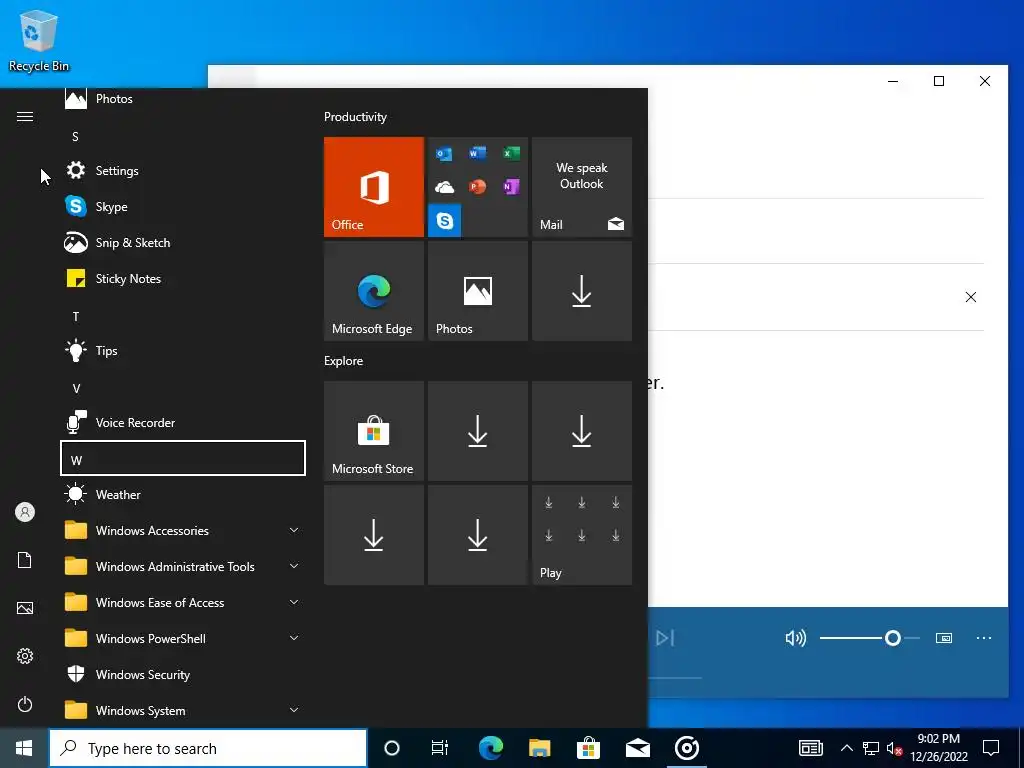Viewport: 1024px width, 768px height.
Task: Launch Skype from the app list
Action: click(183, 206)
